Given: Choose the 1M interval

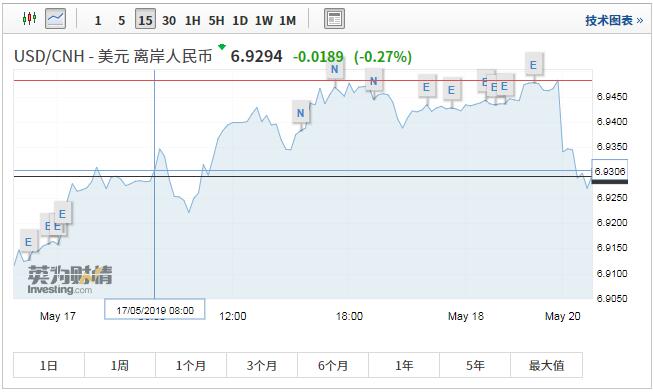Looking at the screenshot, I should [x=287, y=20].
